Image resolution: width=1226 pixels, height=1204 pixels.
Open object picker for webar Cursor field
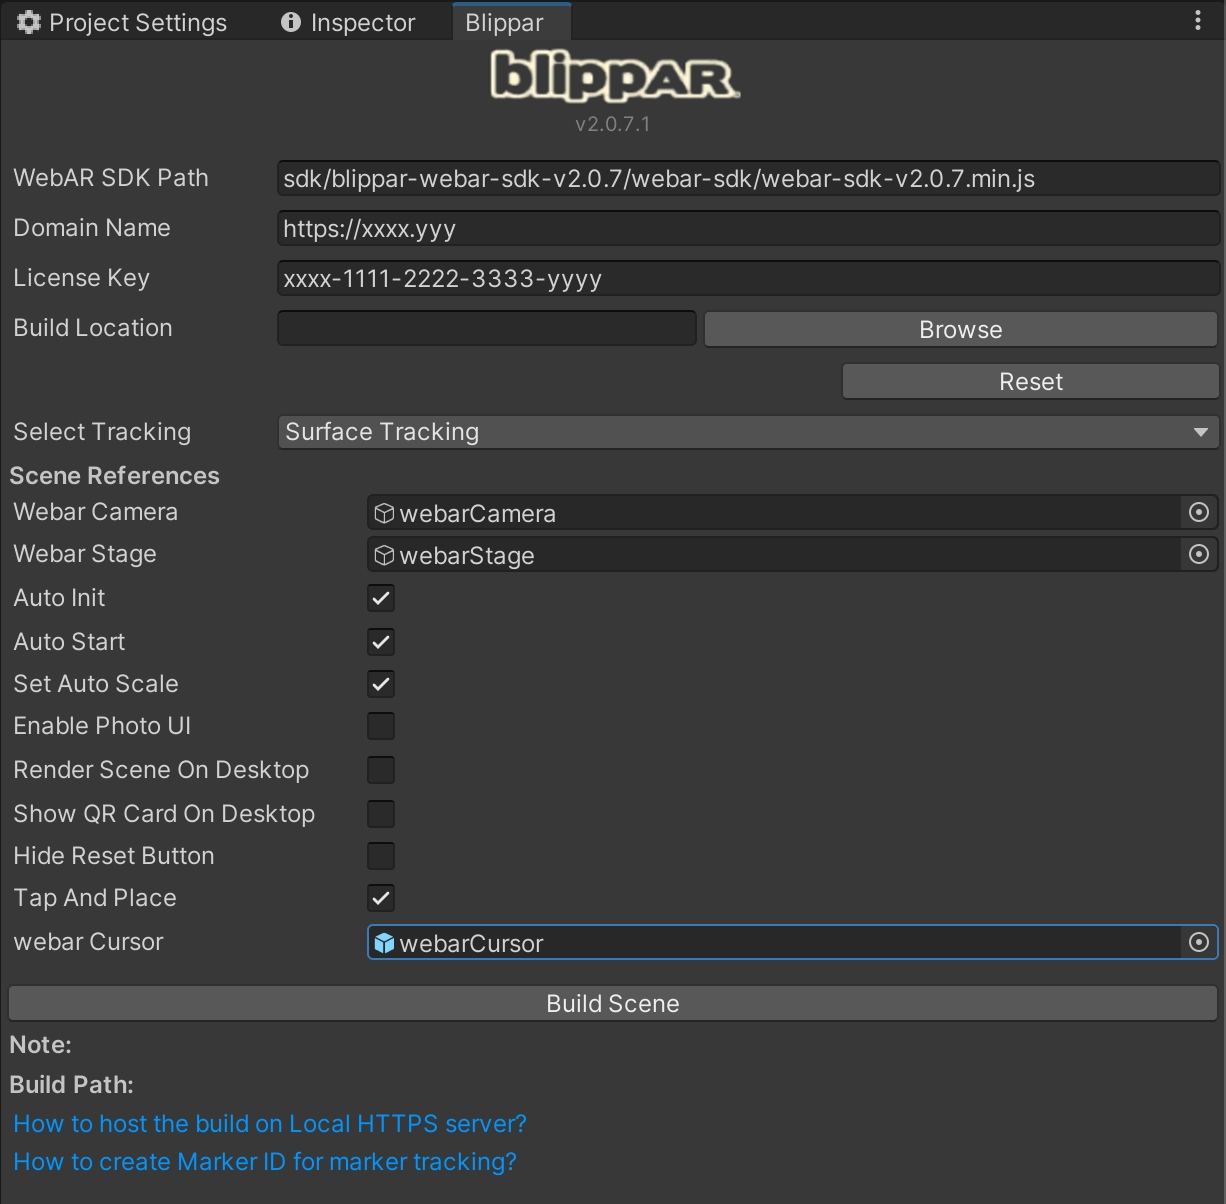coord(1198,943)
